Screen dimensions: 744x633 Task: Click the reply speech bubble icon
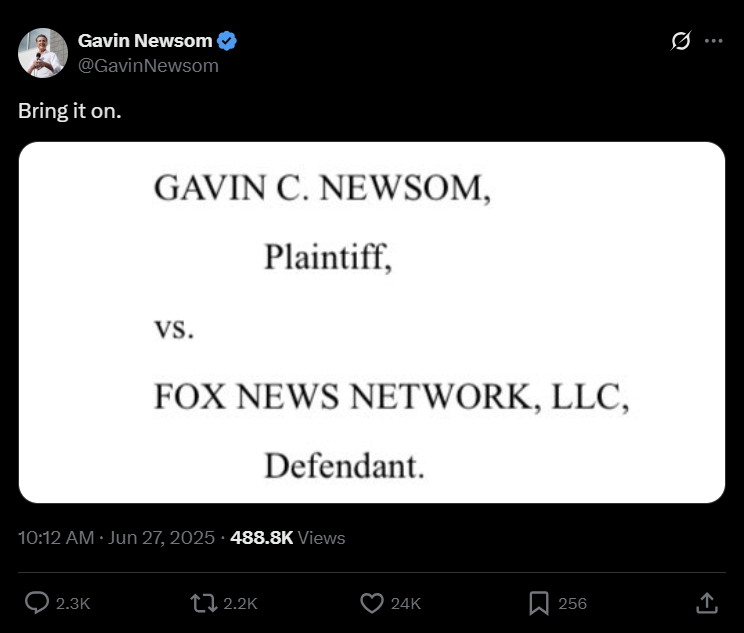[37, 603]
